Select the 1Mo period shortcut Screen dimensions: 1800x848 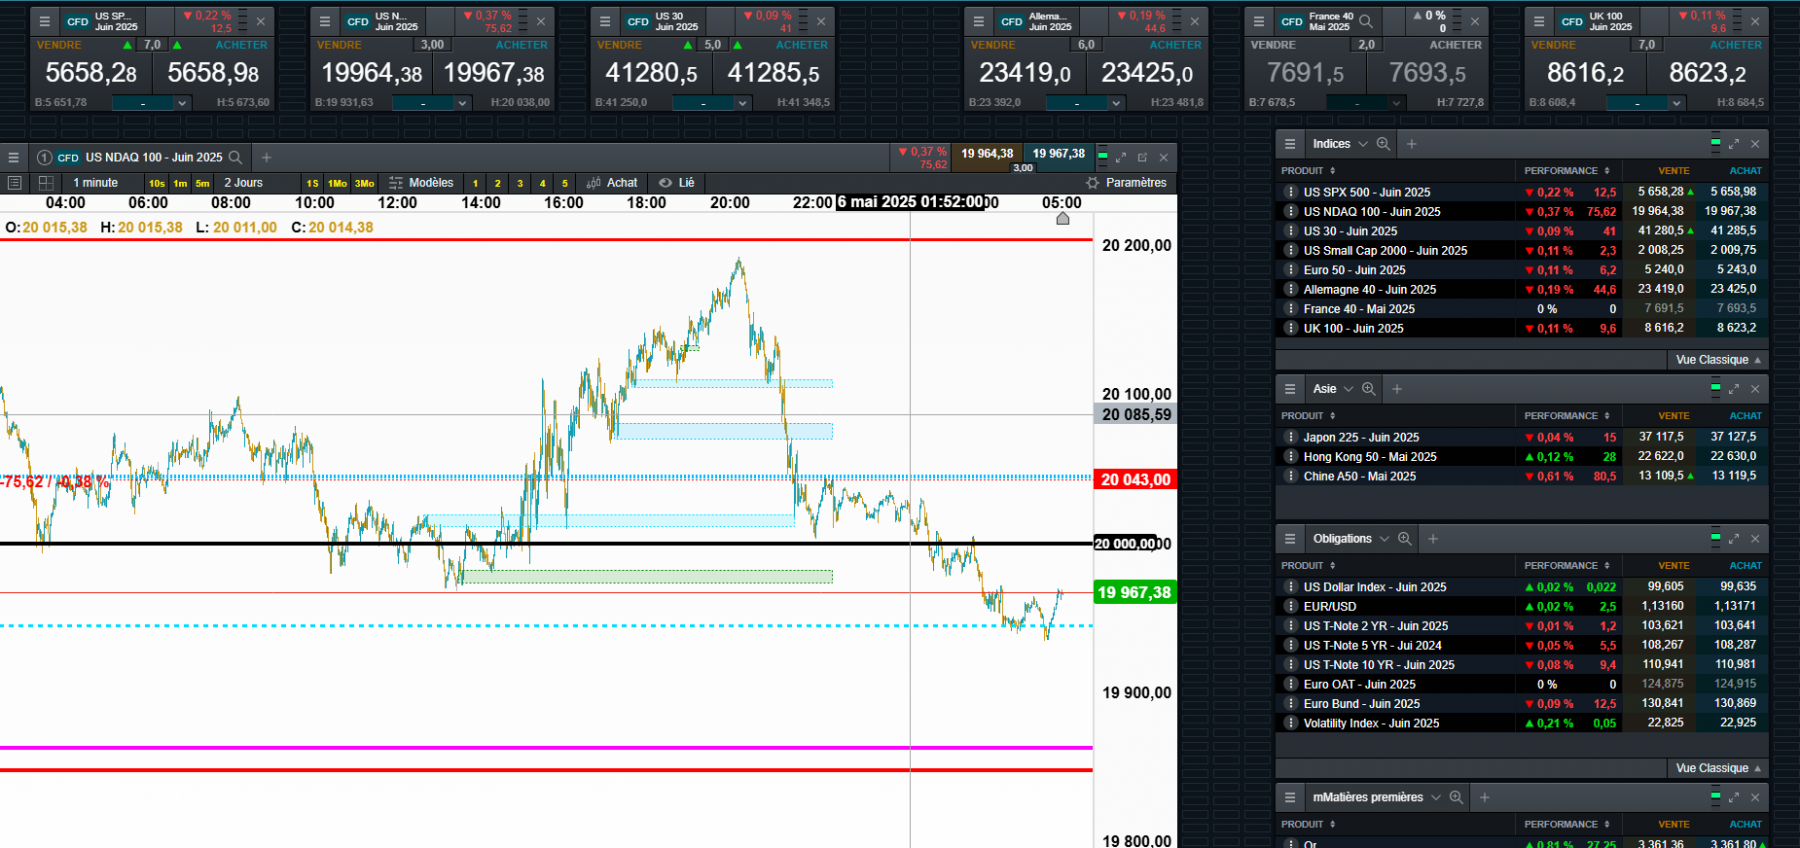click(x=338, y=183)
